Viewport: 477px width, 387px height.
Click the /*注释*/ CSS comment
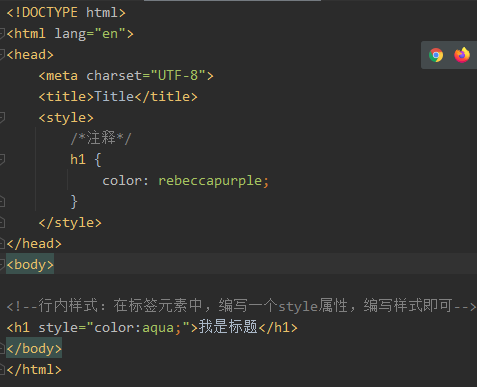[x=101, y=138]
